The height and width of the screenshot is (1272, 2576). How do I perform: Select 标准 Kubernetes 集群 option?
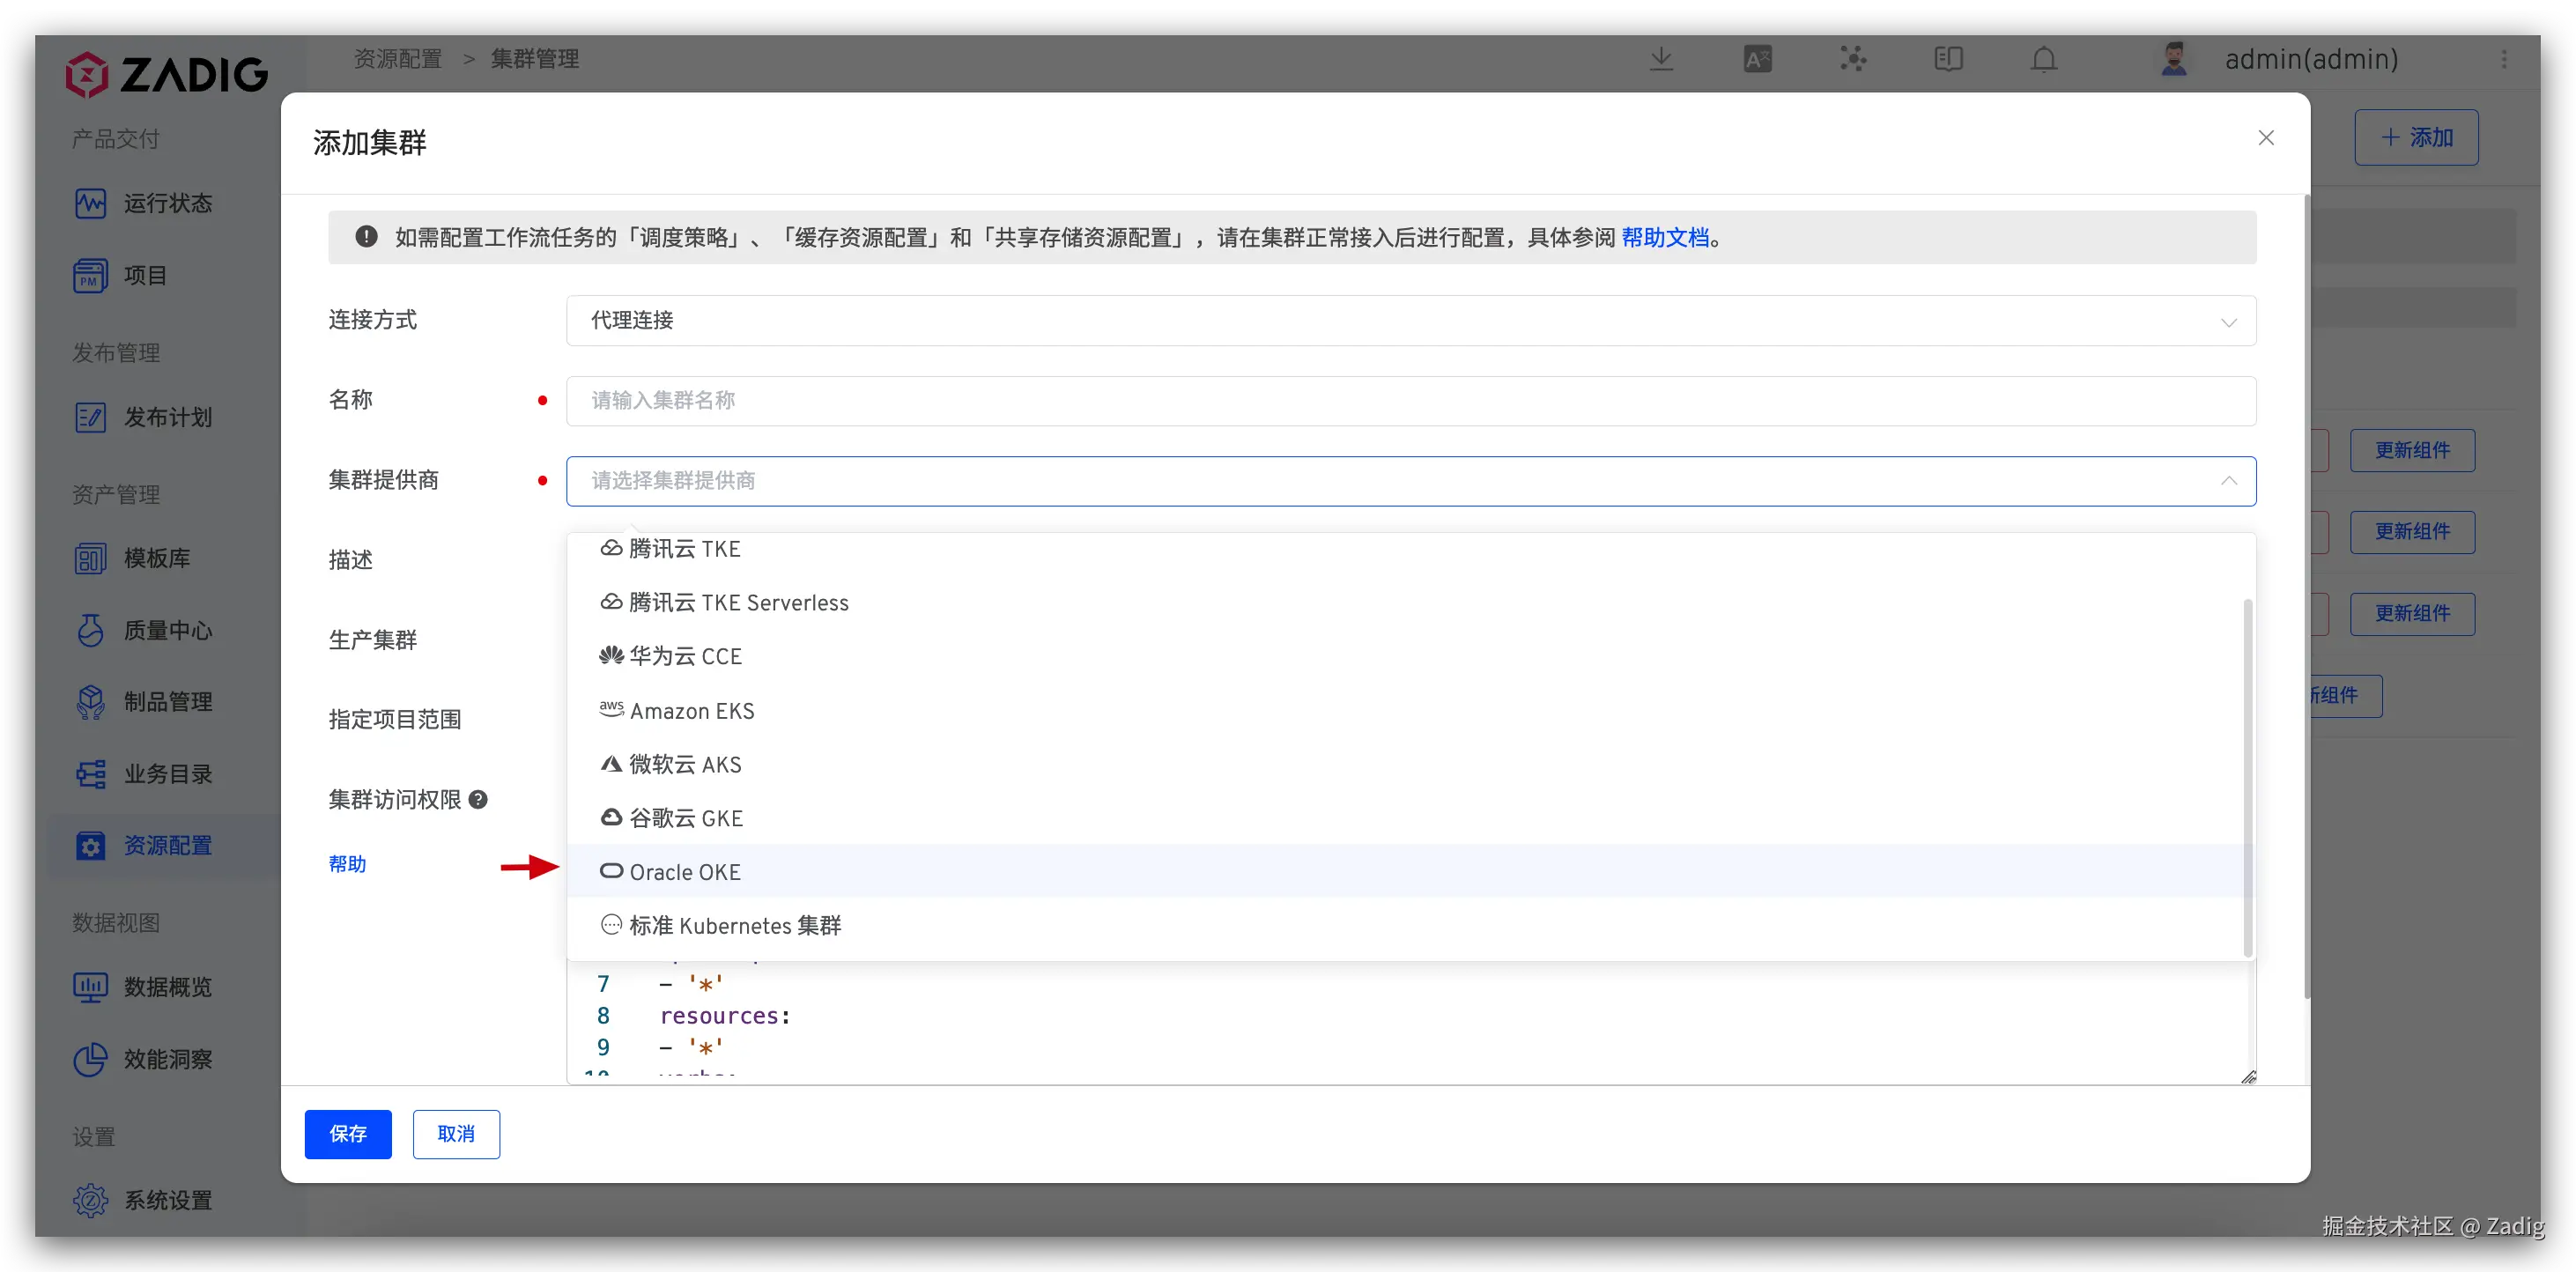[x=735, y=926]
